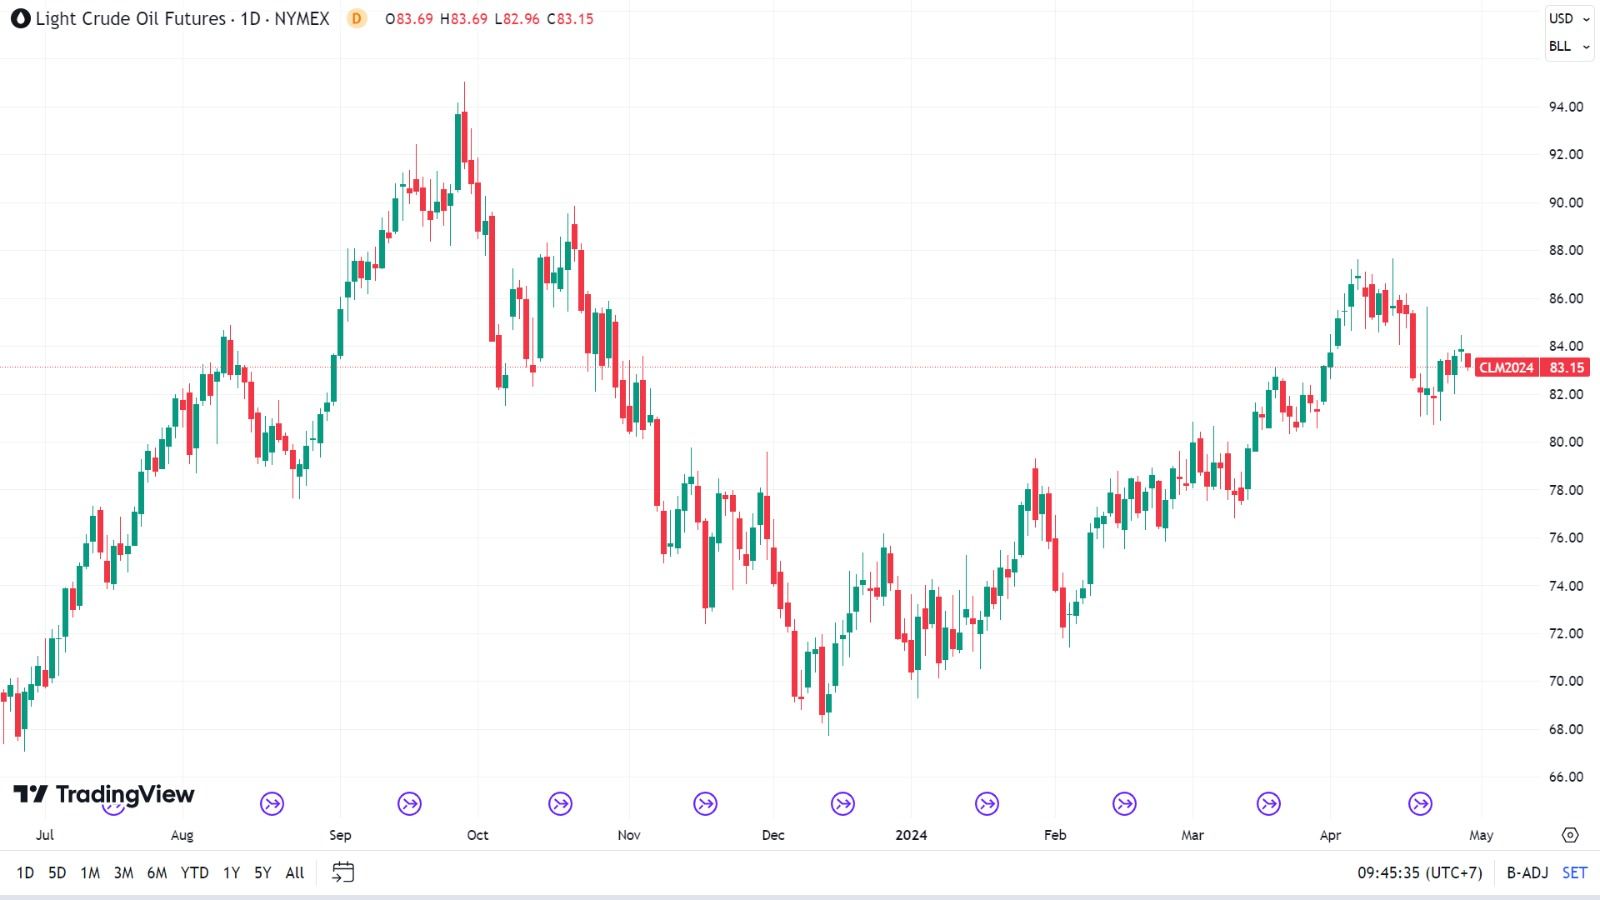
Task: Click the rollover marker between Apr and May
Action: click(x=1421, y=803)
